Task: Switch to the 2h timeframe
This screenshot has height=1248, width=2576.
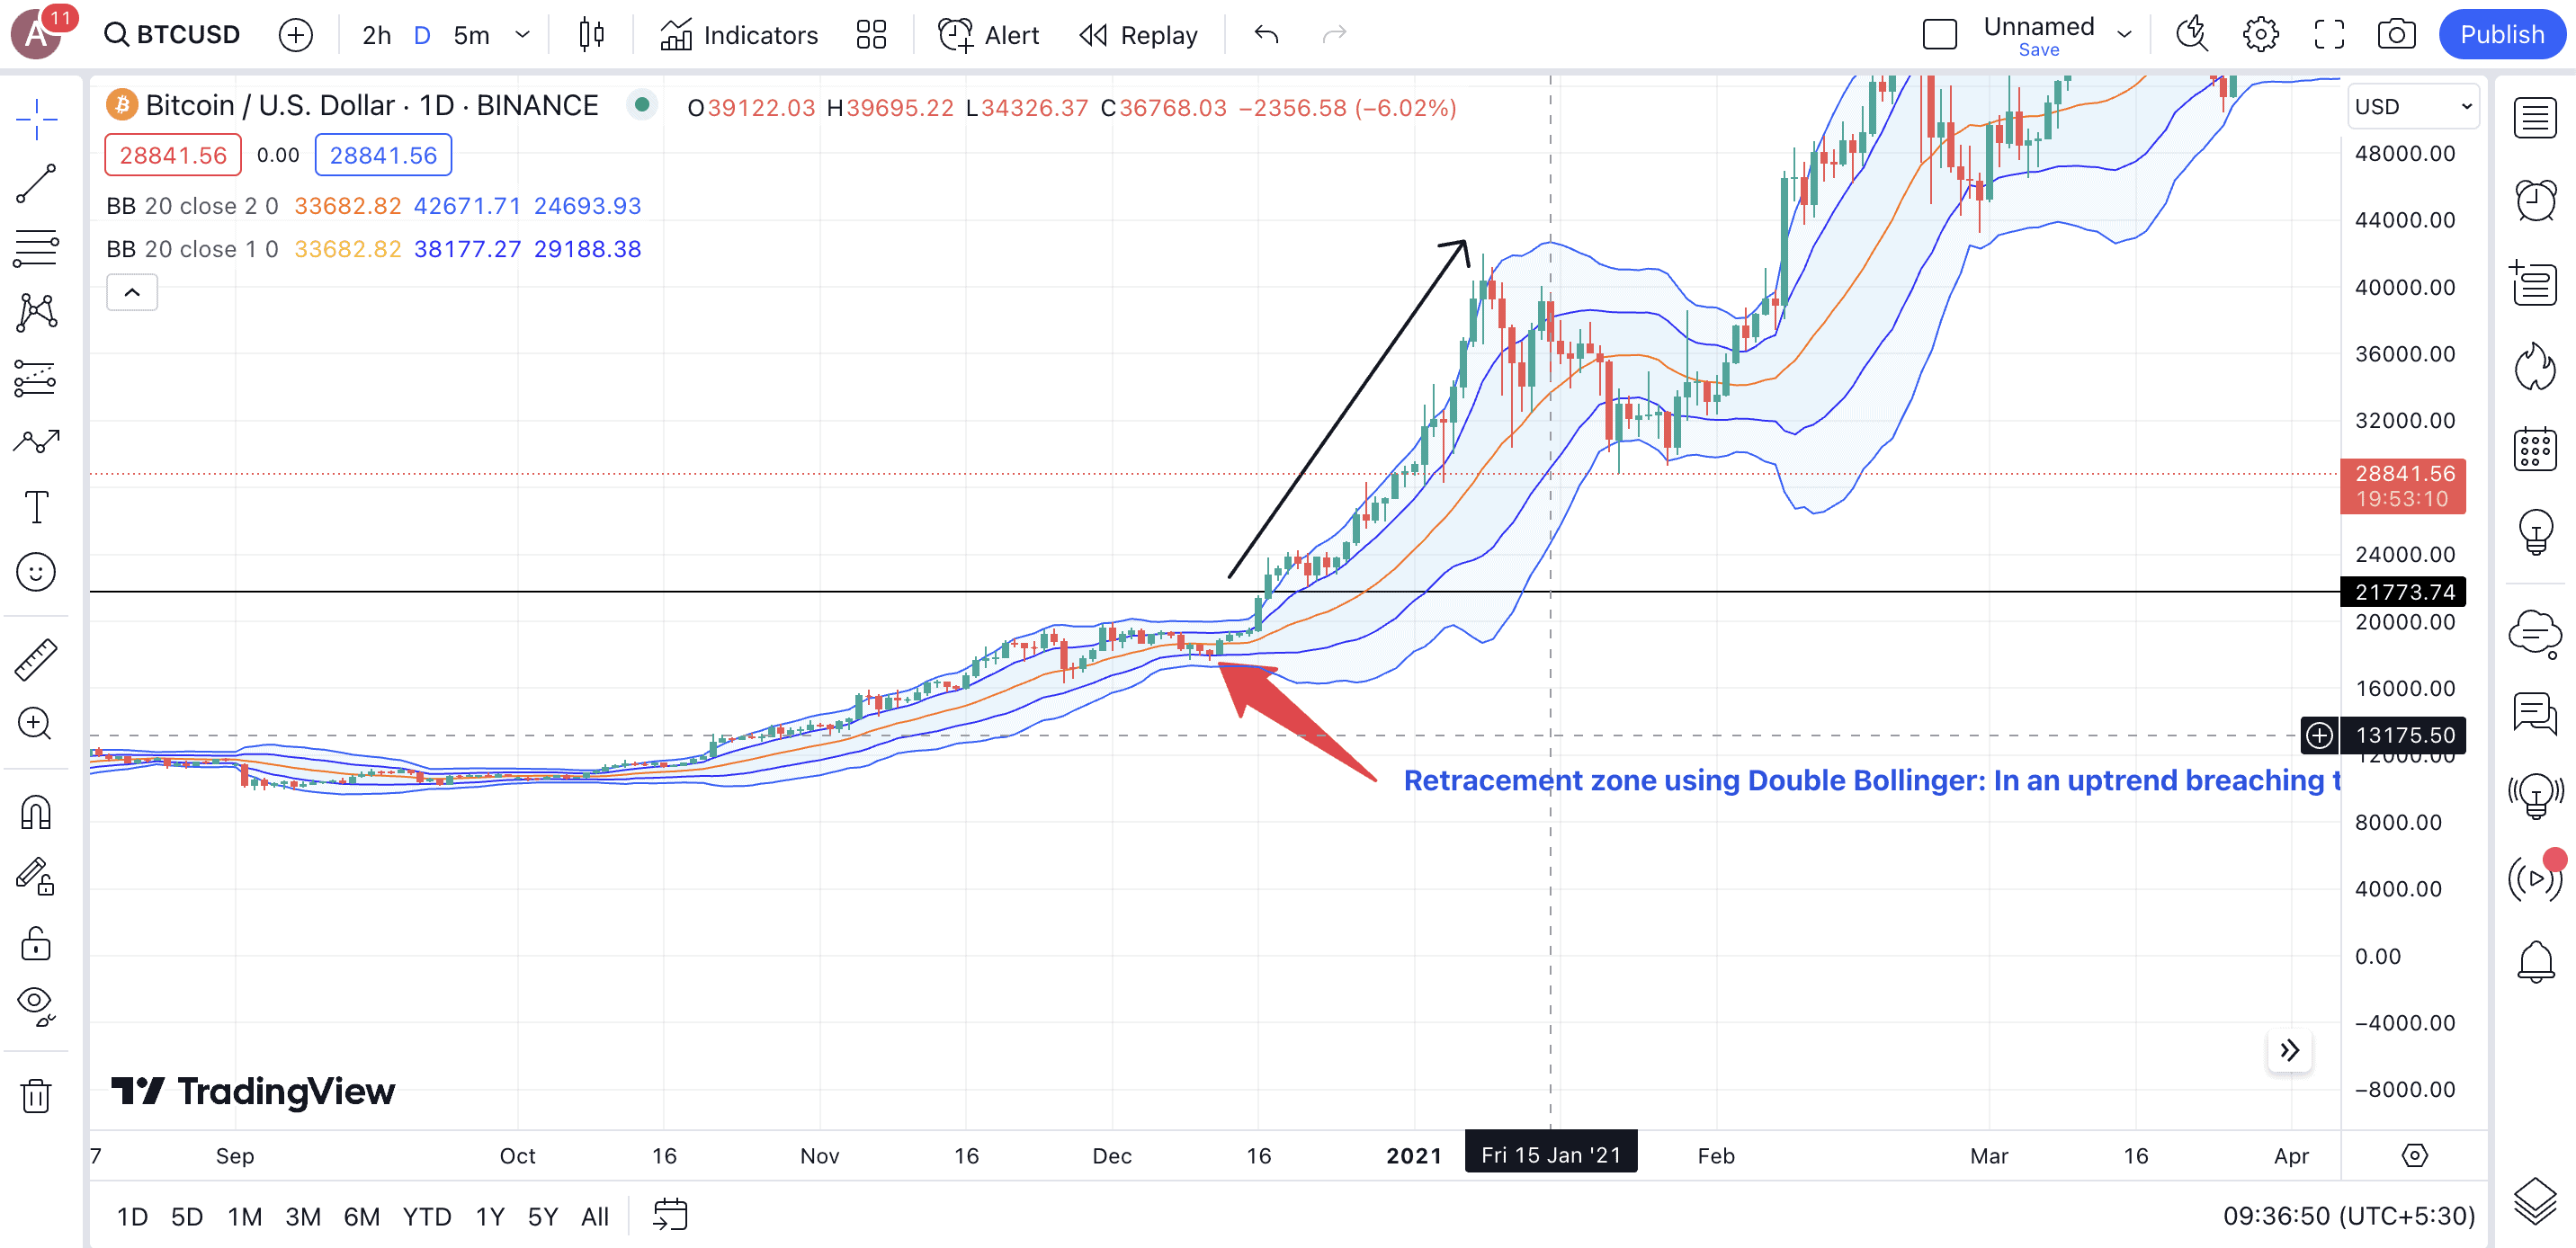Action: coord(376,35)
